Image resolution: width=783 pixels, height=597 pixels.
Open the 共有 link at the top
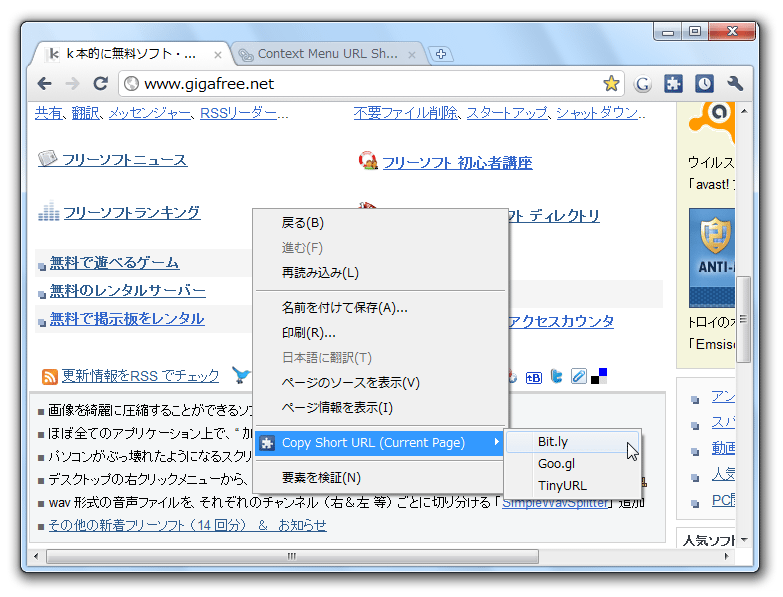point(48,113)
